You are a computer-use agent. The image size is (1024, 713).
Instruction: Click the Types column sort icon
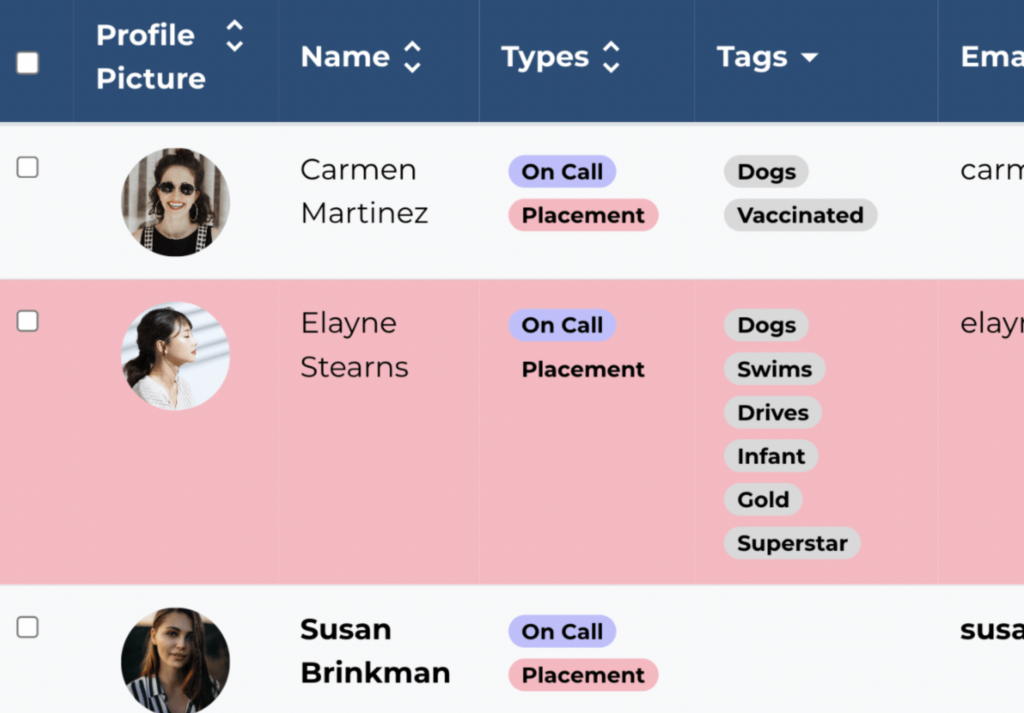tap(611, 57)
